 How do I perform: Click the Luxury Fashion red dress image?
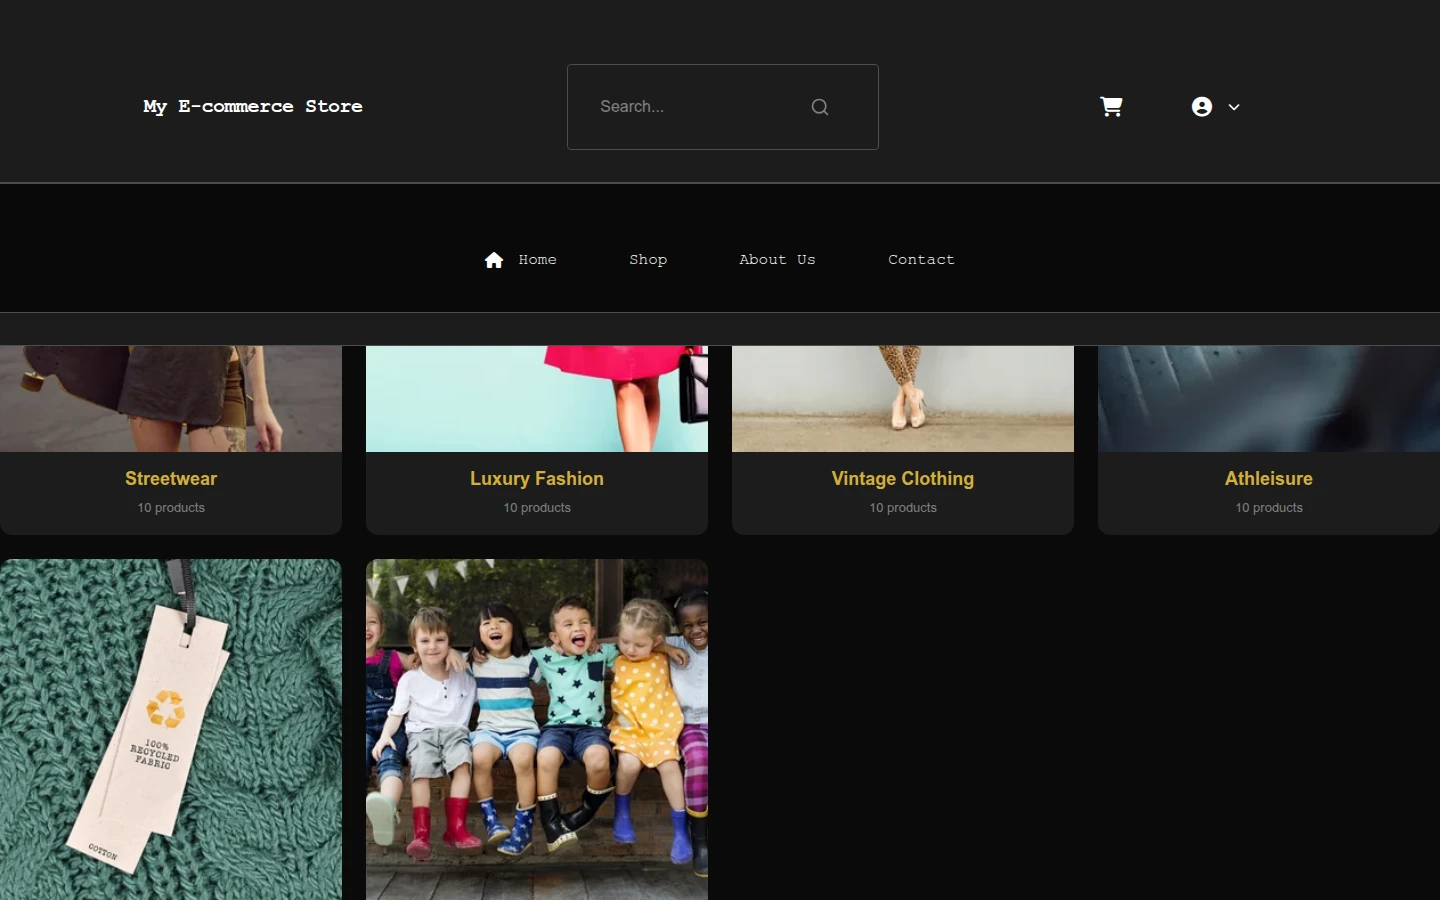point(537,399)
